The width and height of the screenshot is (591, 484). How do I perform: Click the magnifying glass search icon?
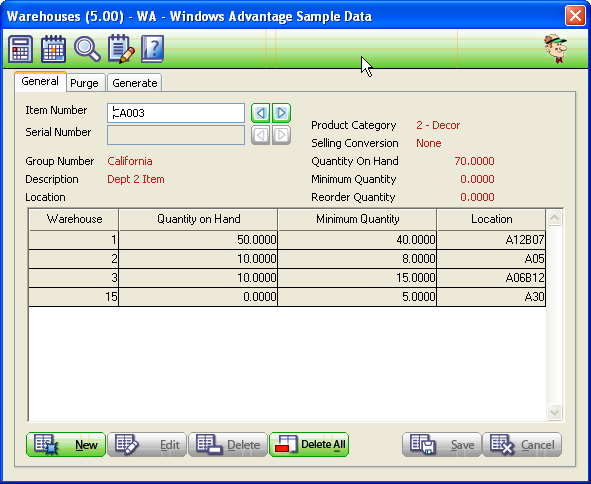[x=87, y=49]
